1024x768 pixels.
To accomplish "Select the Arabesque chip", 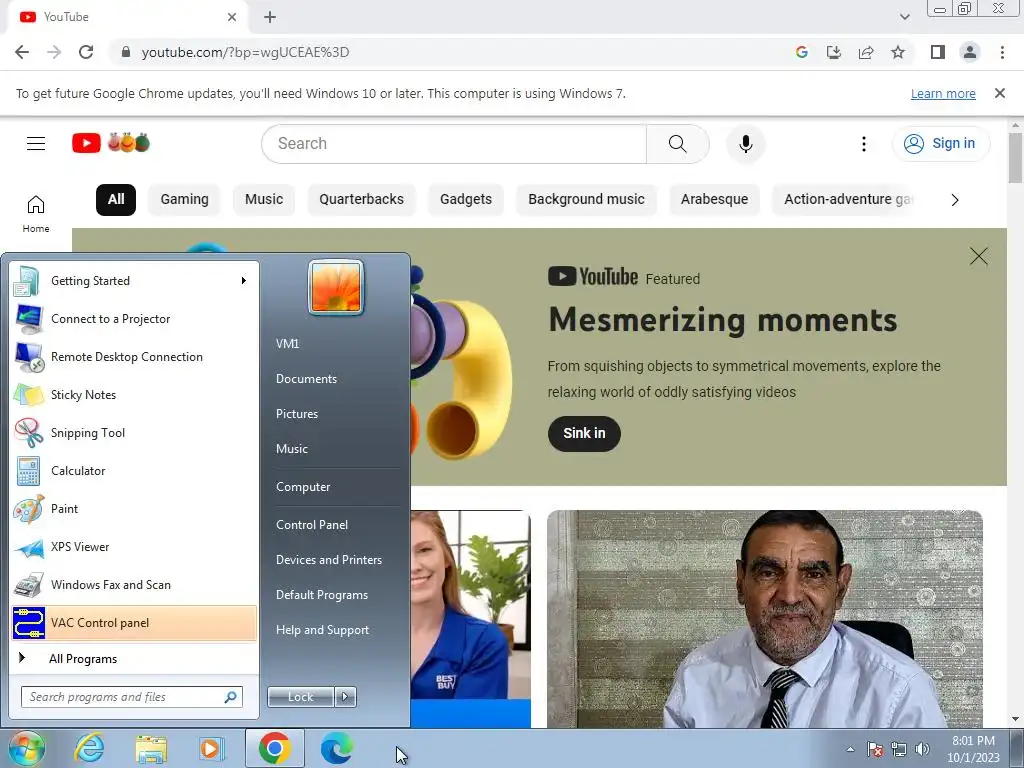I will click(714, 199).
